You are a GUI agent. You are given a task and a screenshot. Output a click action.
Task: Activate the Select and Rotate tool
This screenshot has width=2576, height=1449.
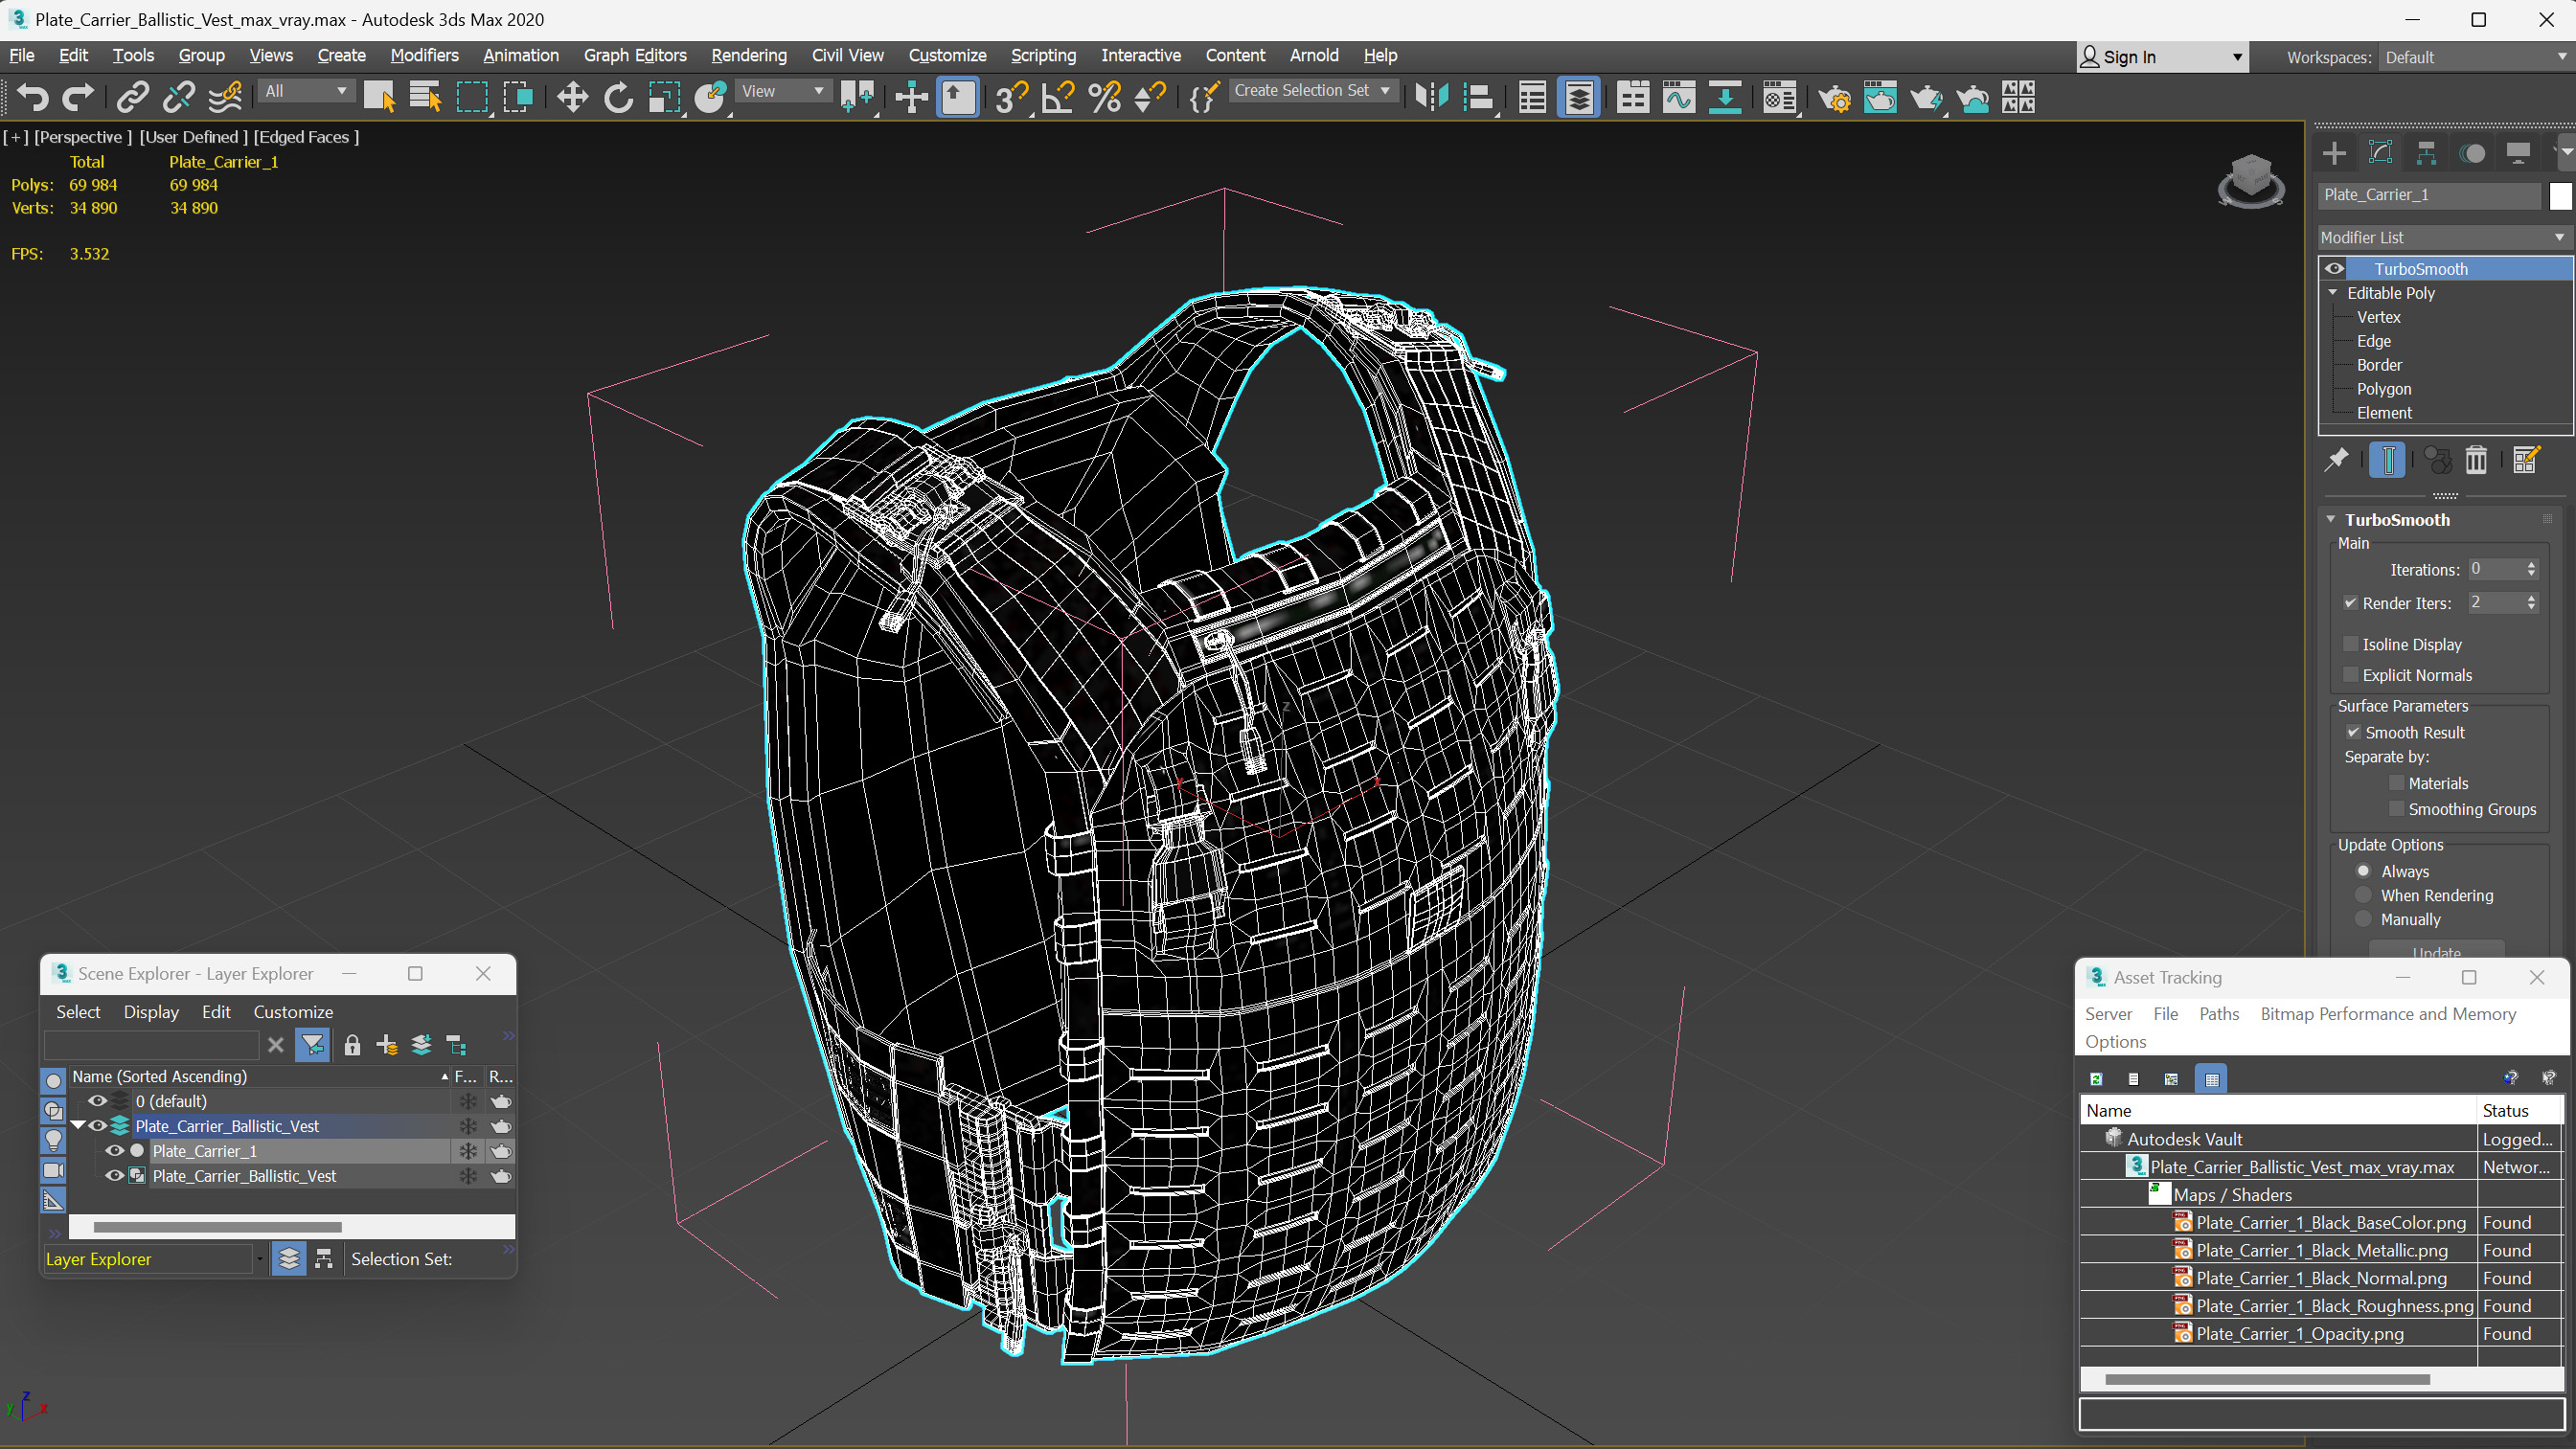click(618, 97)
